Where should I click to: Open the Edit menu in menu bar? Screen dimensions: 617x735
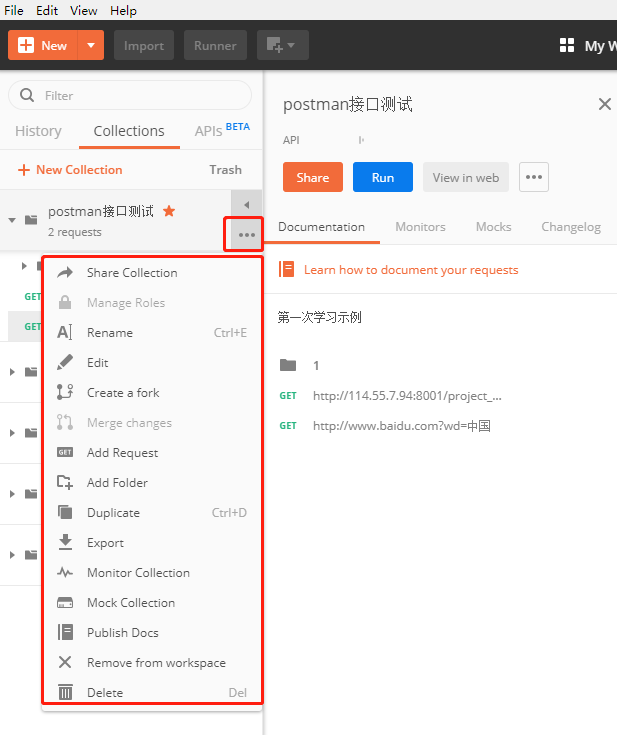click(47, 10)
